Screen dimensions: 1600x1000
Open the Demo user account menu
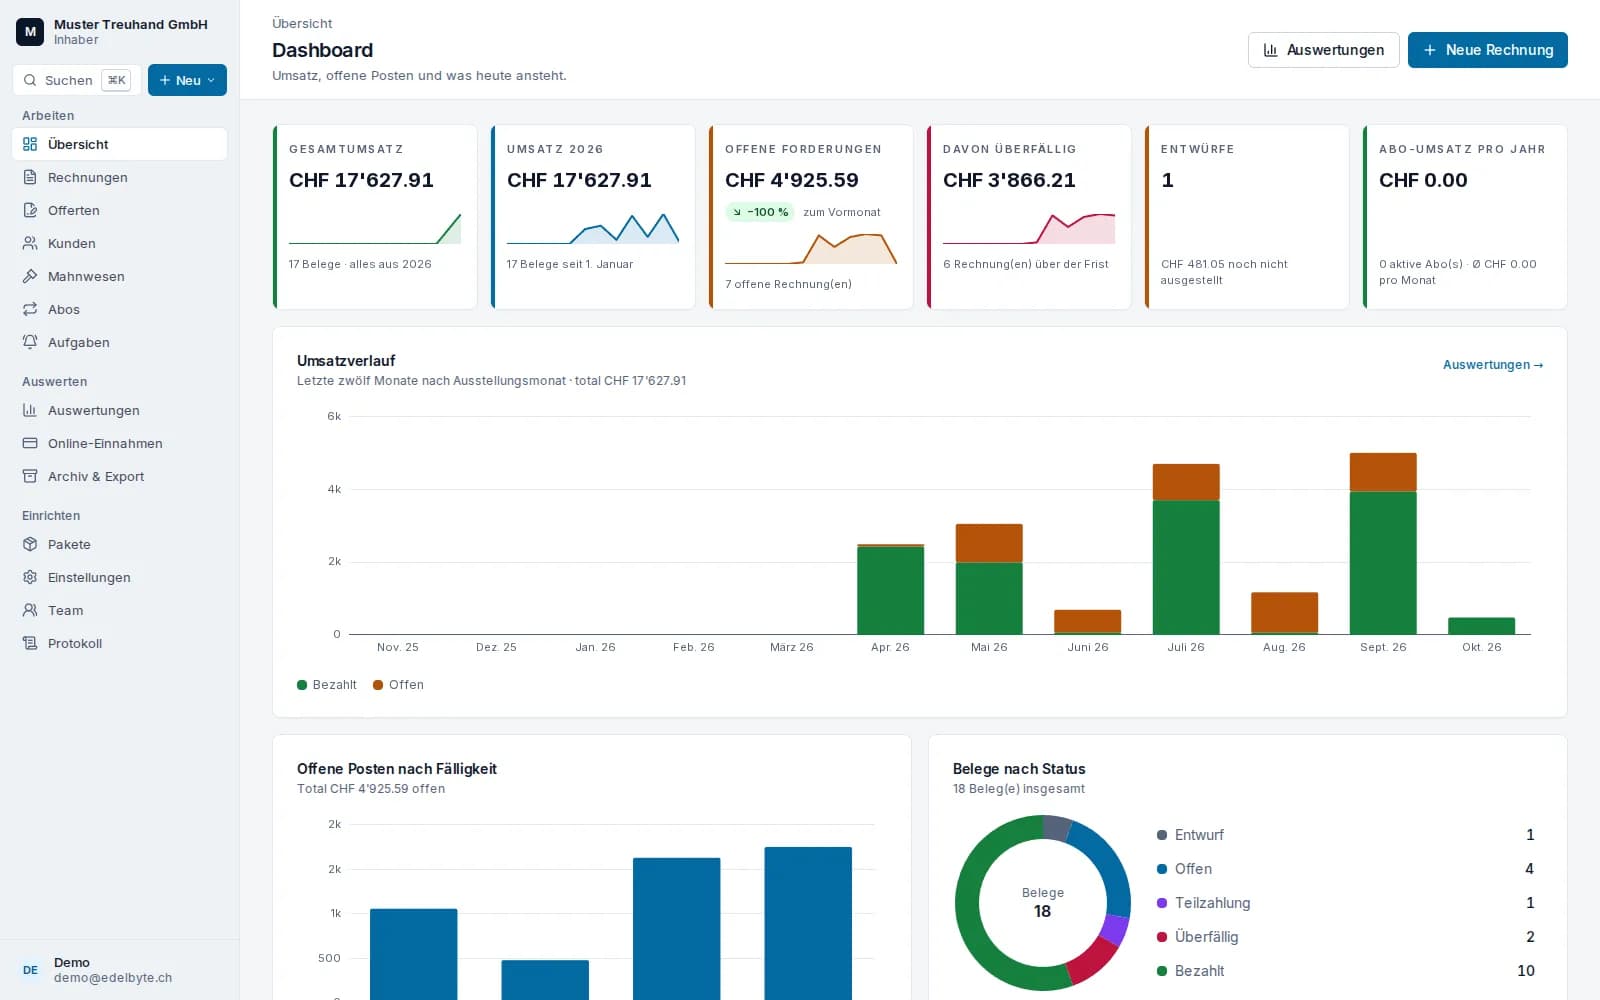[x=120, y=970]
